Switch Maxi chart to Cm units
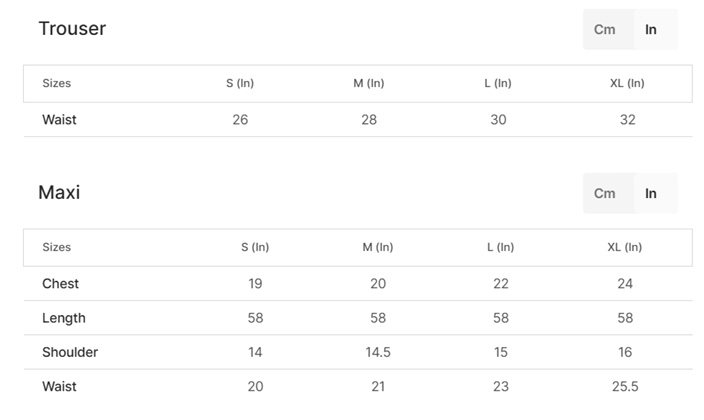This screenshot has width=704, height=420. 605,193
